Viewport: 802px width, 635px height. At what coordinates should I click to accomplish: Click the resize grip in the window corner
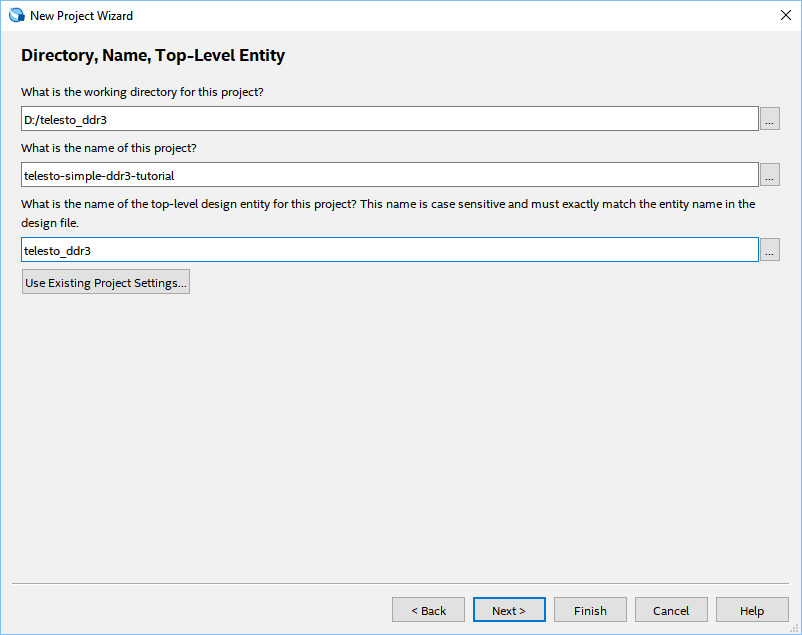tap(794, 628)
